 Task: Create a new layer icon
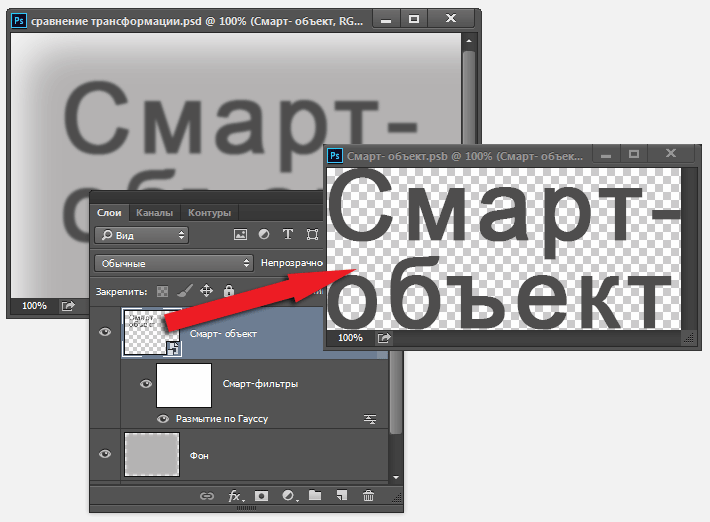tap(342, 496)
